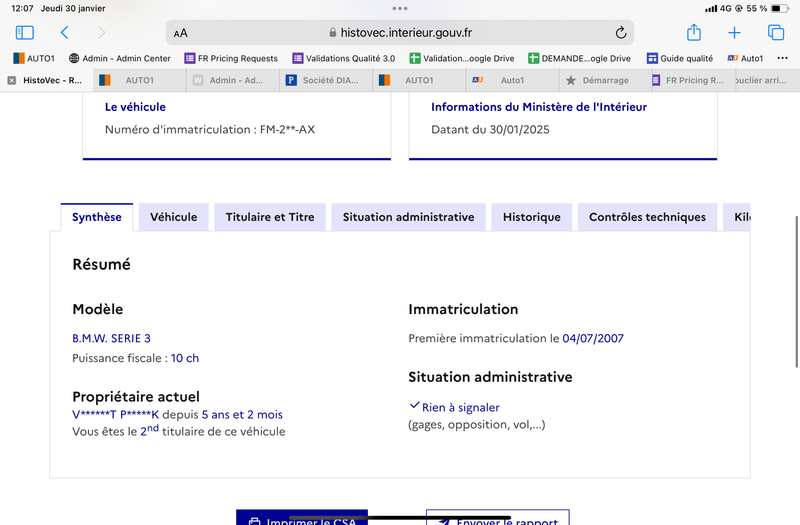Open the Véhicule tab
The image size is (800, 525).
coord(173,217)
